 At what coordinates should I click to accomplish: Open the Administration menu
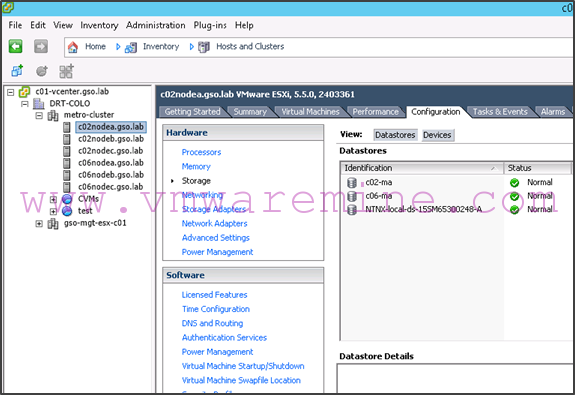pyautogui.click(x=155, y=25)
